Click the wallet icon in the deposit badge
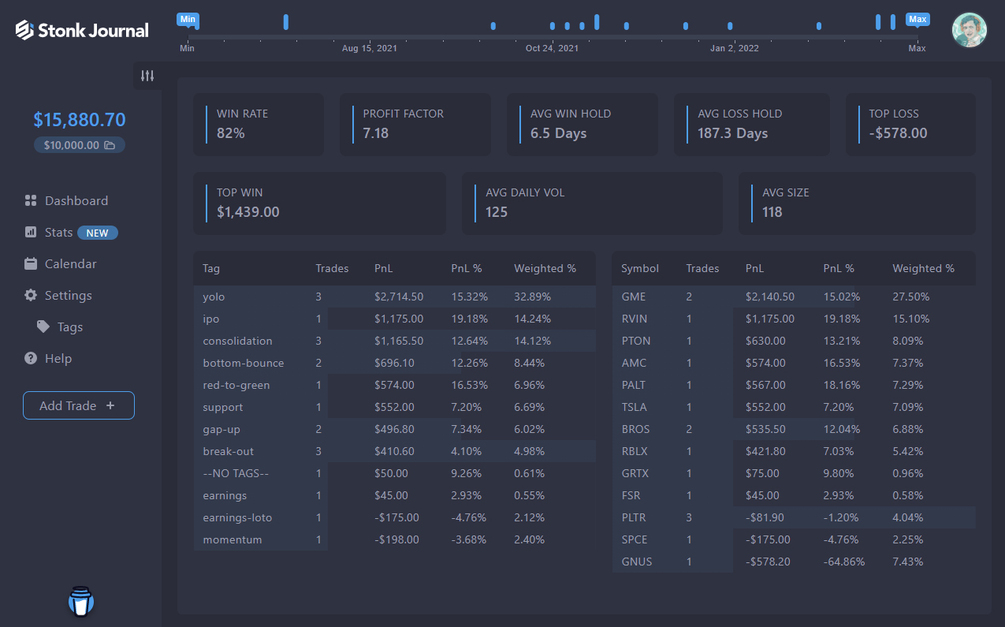Viewport: 1005px width, 627px height. pos(110,145)
